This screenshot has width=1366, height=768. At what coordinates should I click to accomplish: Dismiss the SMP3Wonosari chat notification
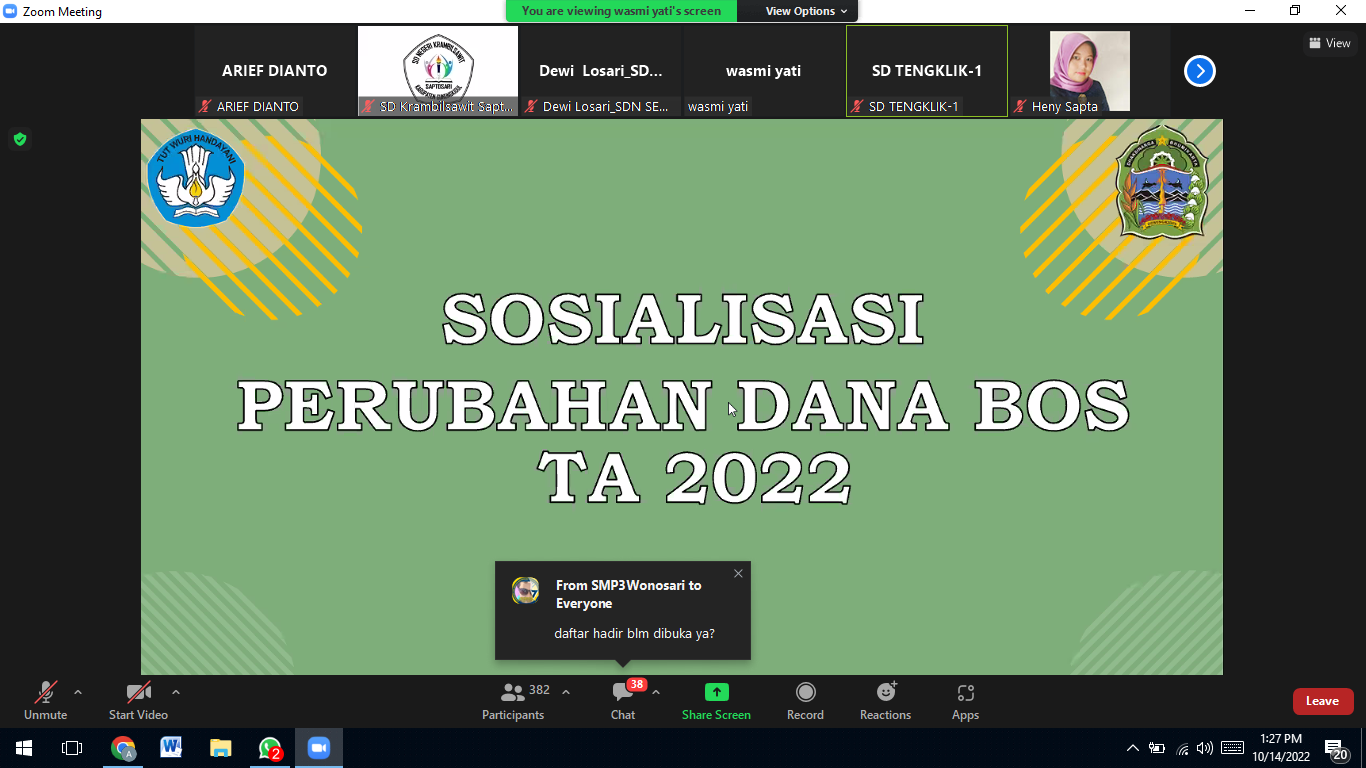(x=738, y=574)
